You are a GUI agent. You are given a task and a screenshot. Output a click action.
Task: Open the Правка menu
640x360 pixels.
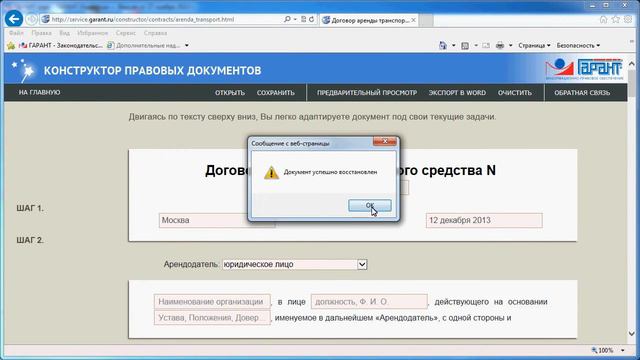click(x=41, y=33)
